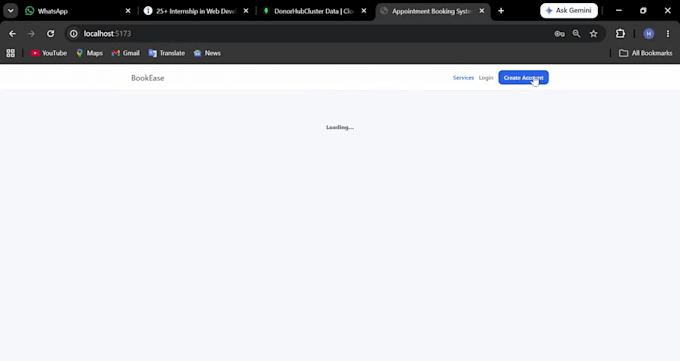
Task: Click the Create Account button
Action: pos(523,78)
